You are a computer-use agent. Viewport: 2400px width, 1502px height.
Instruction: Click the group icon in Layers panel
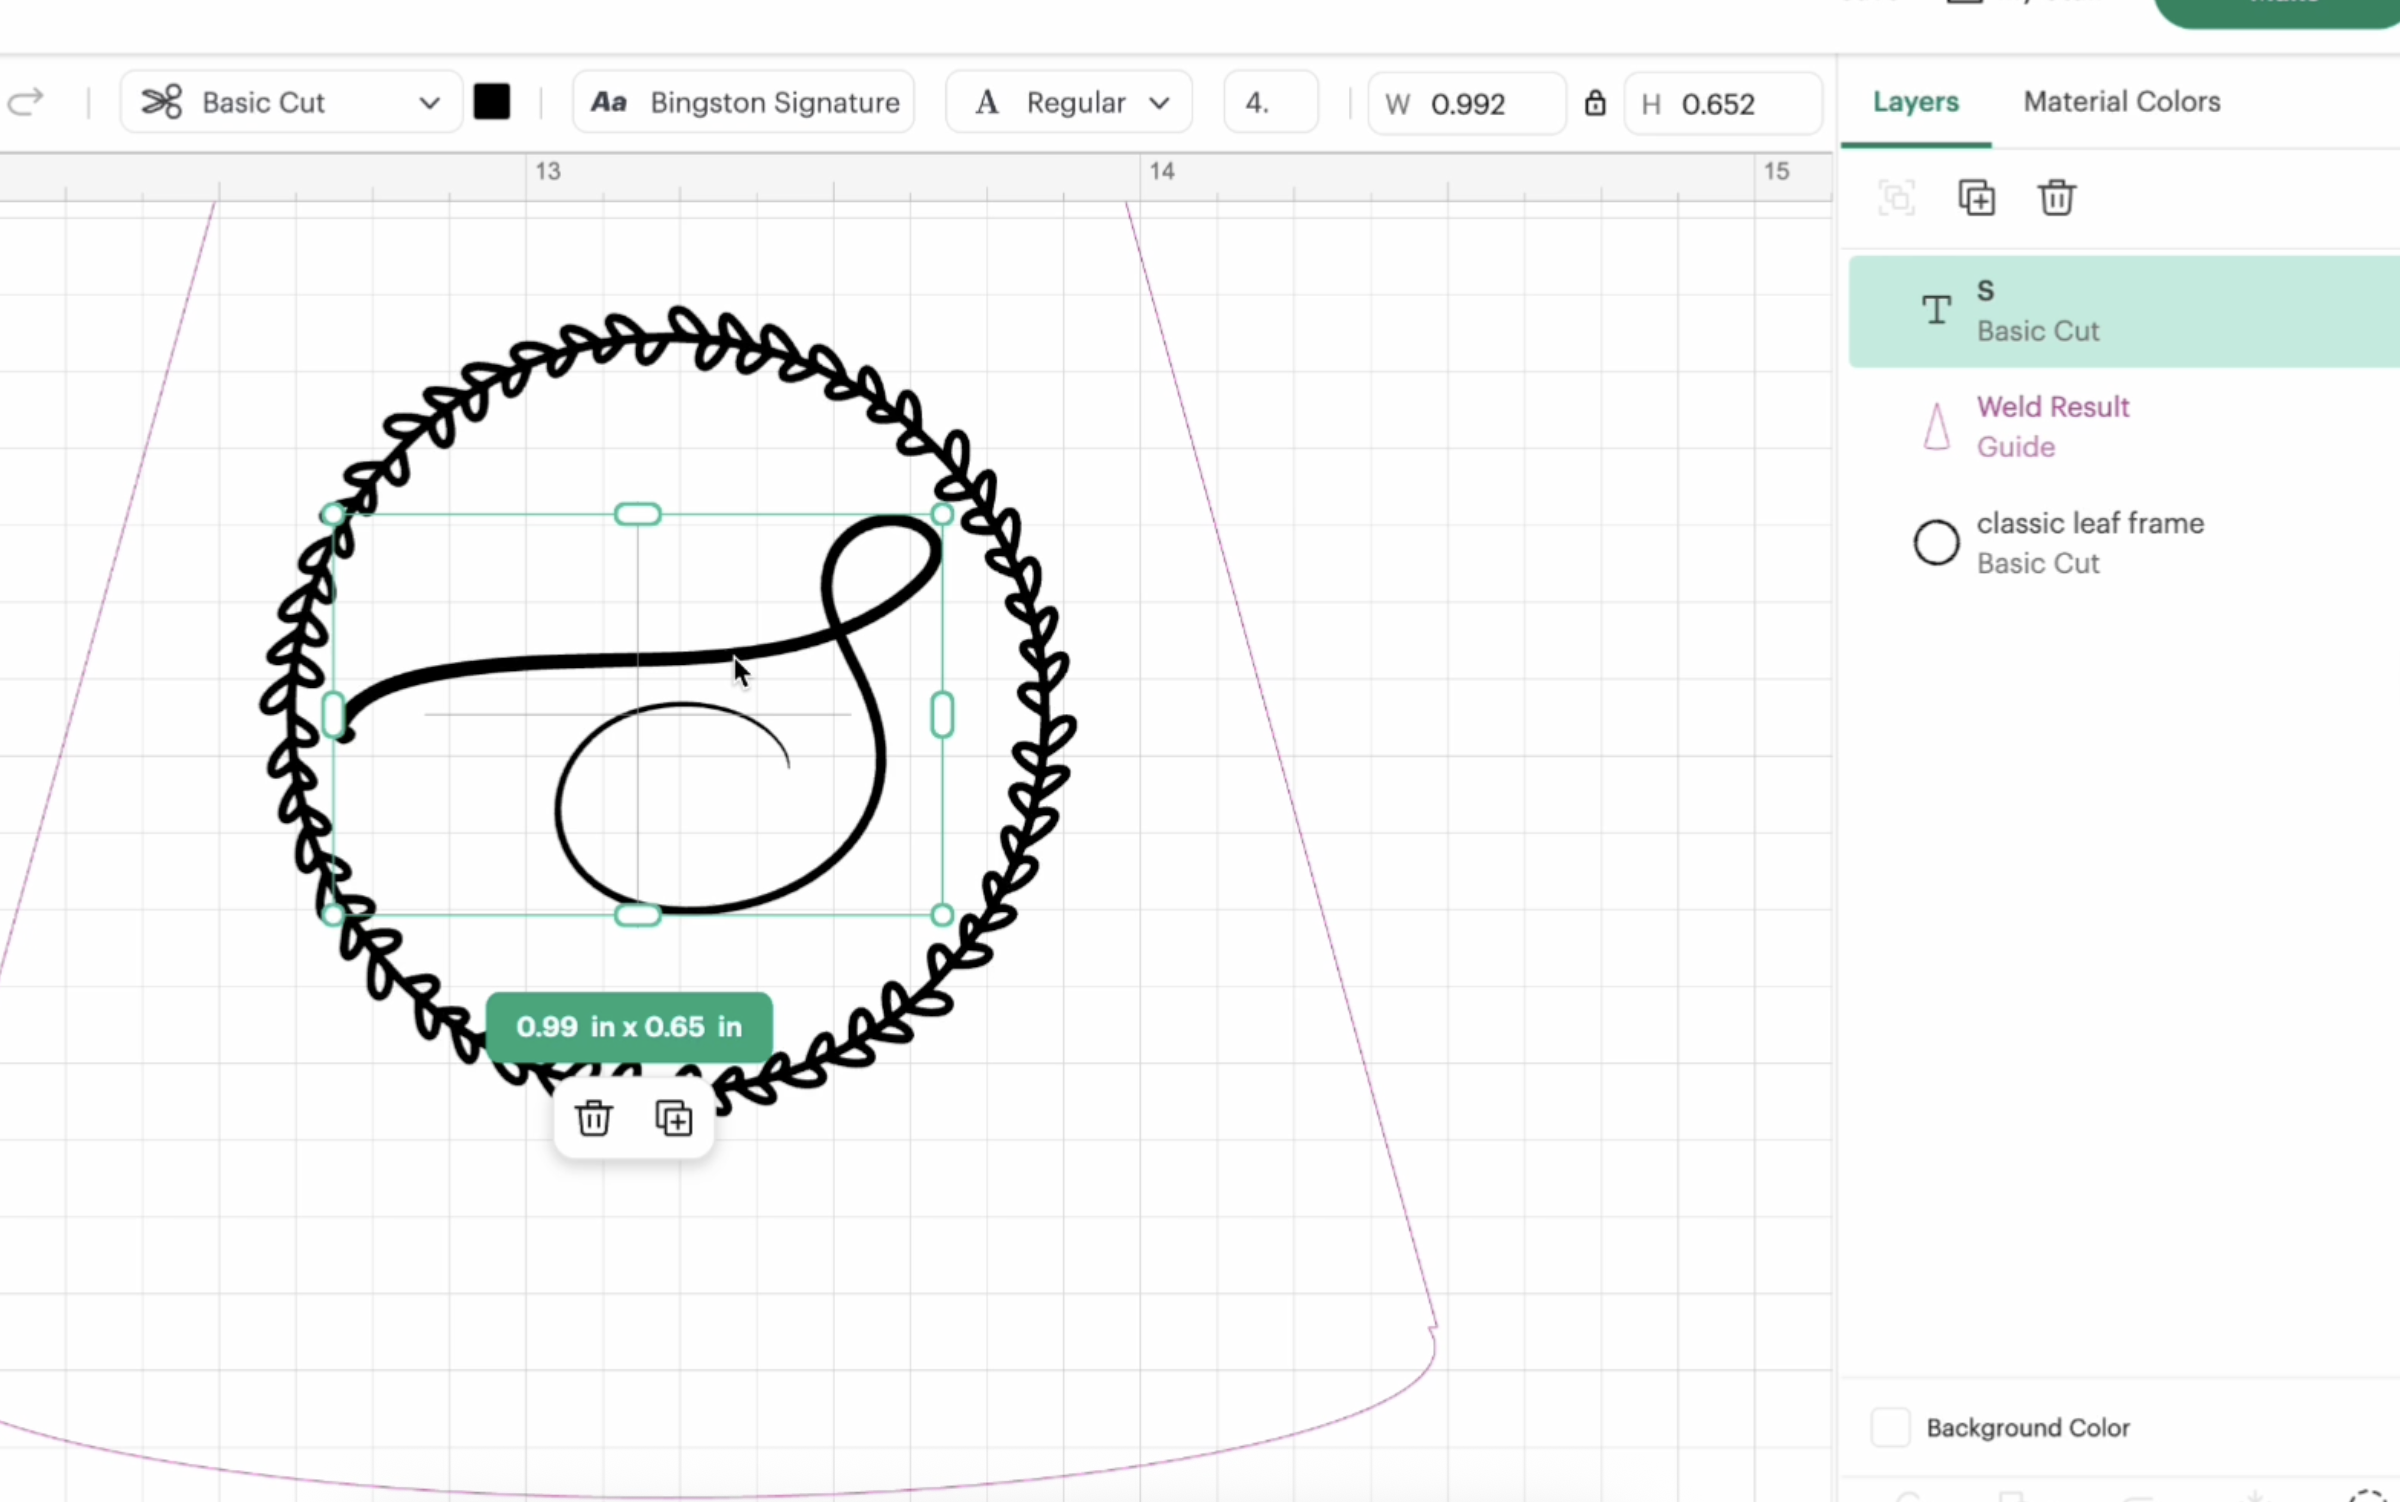pyautogui.click(x=1896, y=198)
